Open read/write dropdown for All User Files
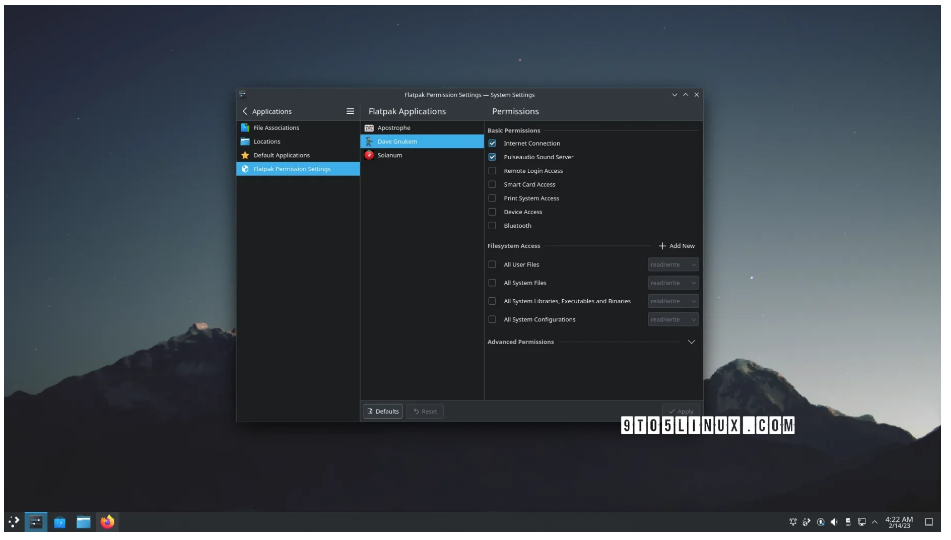Image resolution: width=951 pixels, height=540 pixels. point(673,265)
